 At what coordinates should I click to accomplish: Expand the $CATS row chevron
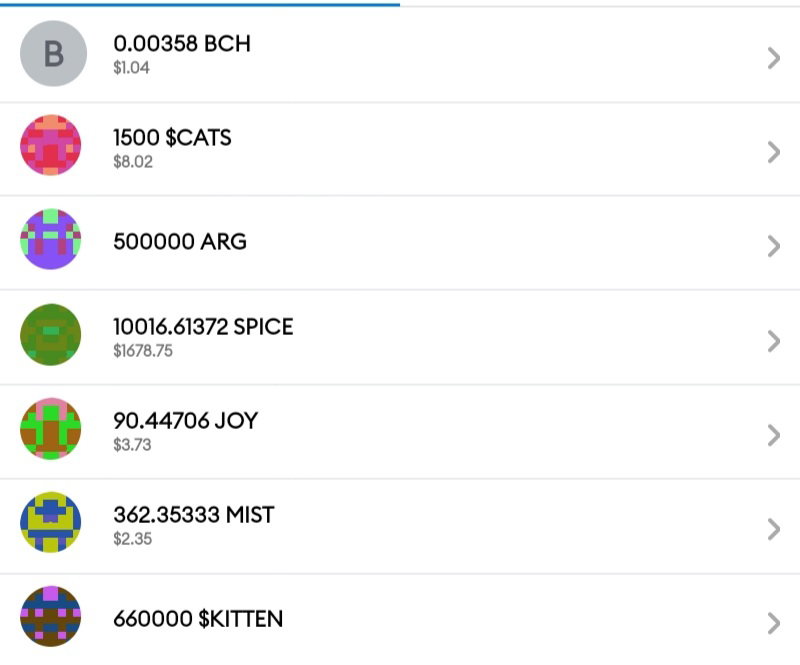774,152
